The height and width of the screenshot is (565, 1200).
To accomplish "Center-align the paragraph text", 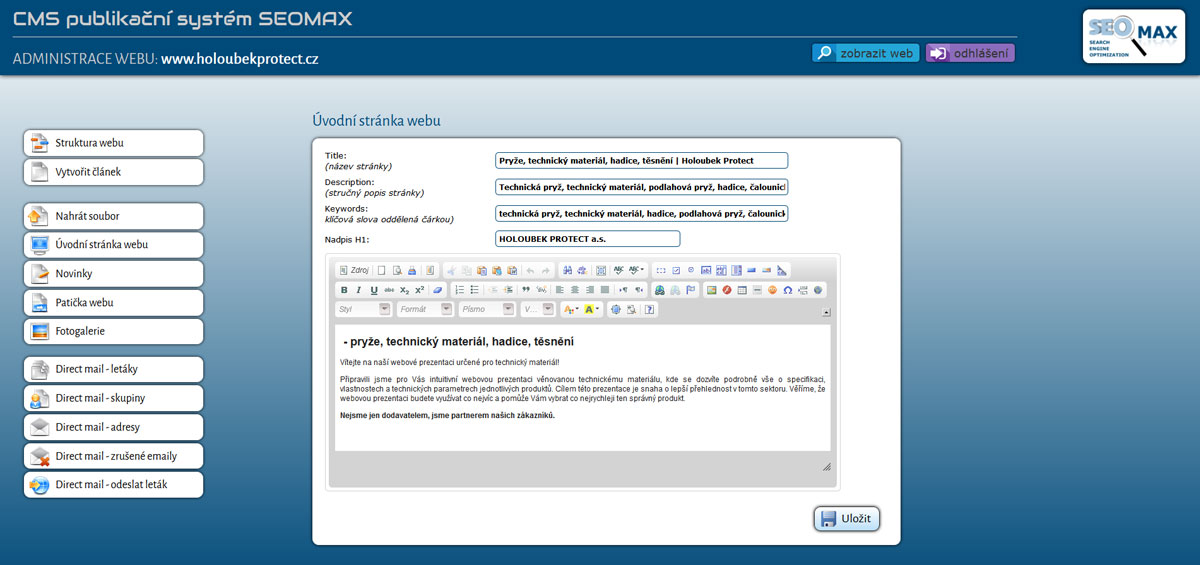I will point(575,290).
